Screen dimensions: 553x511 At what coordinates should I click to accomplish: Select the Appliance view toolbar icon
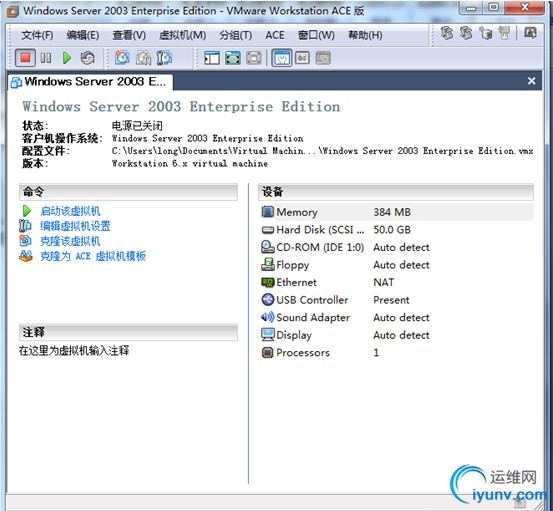coord(302,58)
